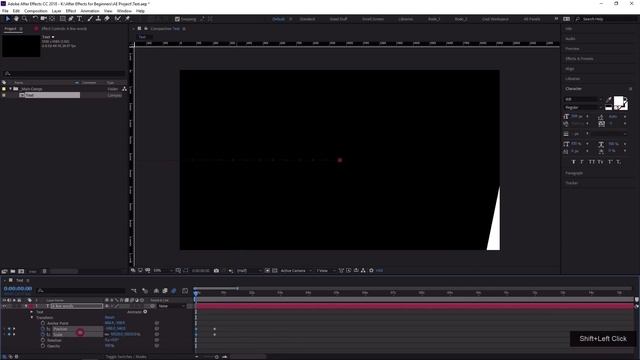The width and height of the screenshot is (640, 360).
Task: Collapse the Main Comps folder
Action: [11, 89]
